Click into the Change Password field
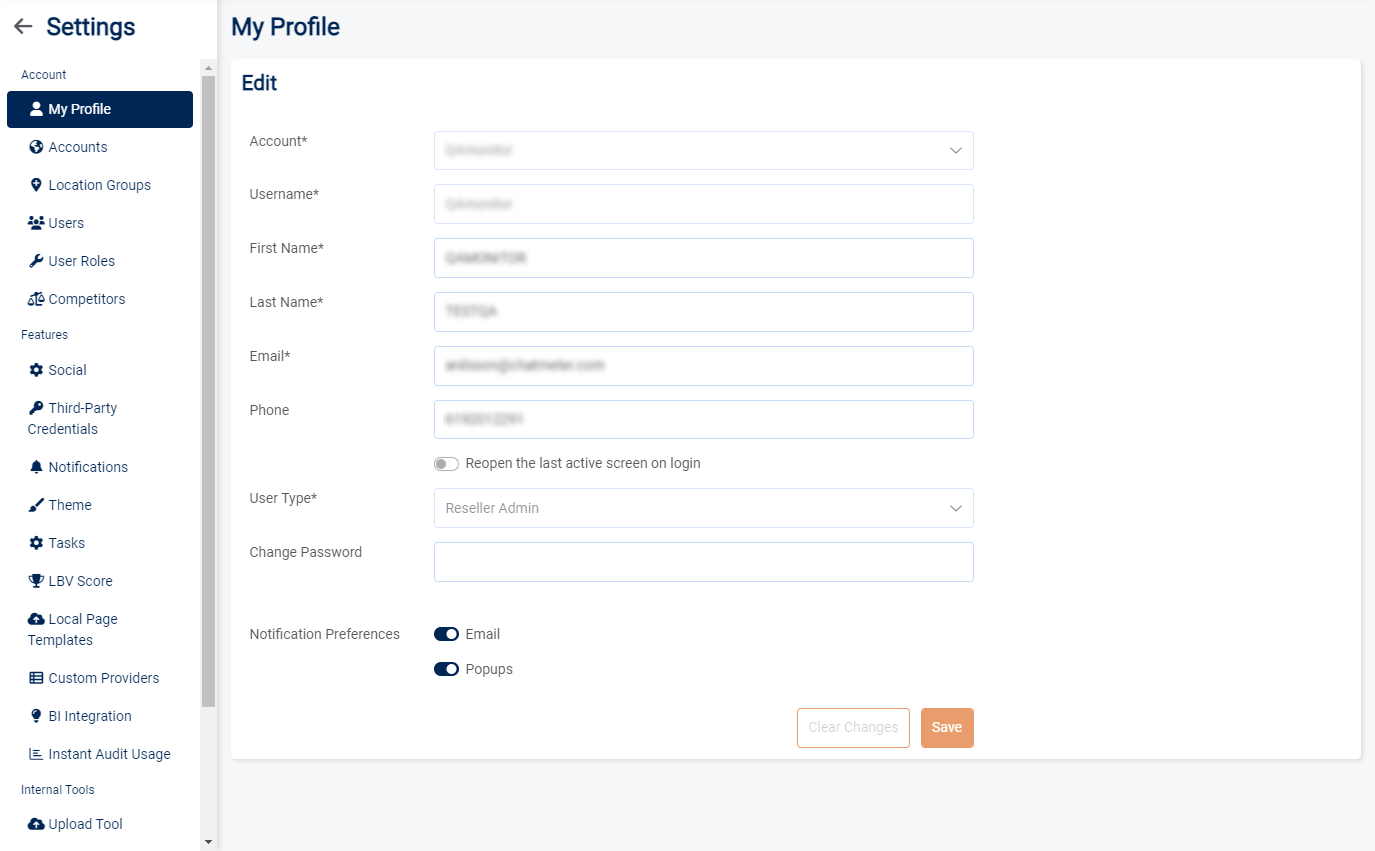 click(703, 562)
